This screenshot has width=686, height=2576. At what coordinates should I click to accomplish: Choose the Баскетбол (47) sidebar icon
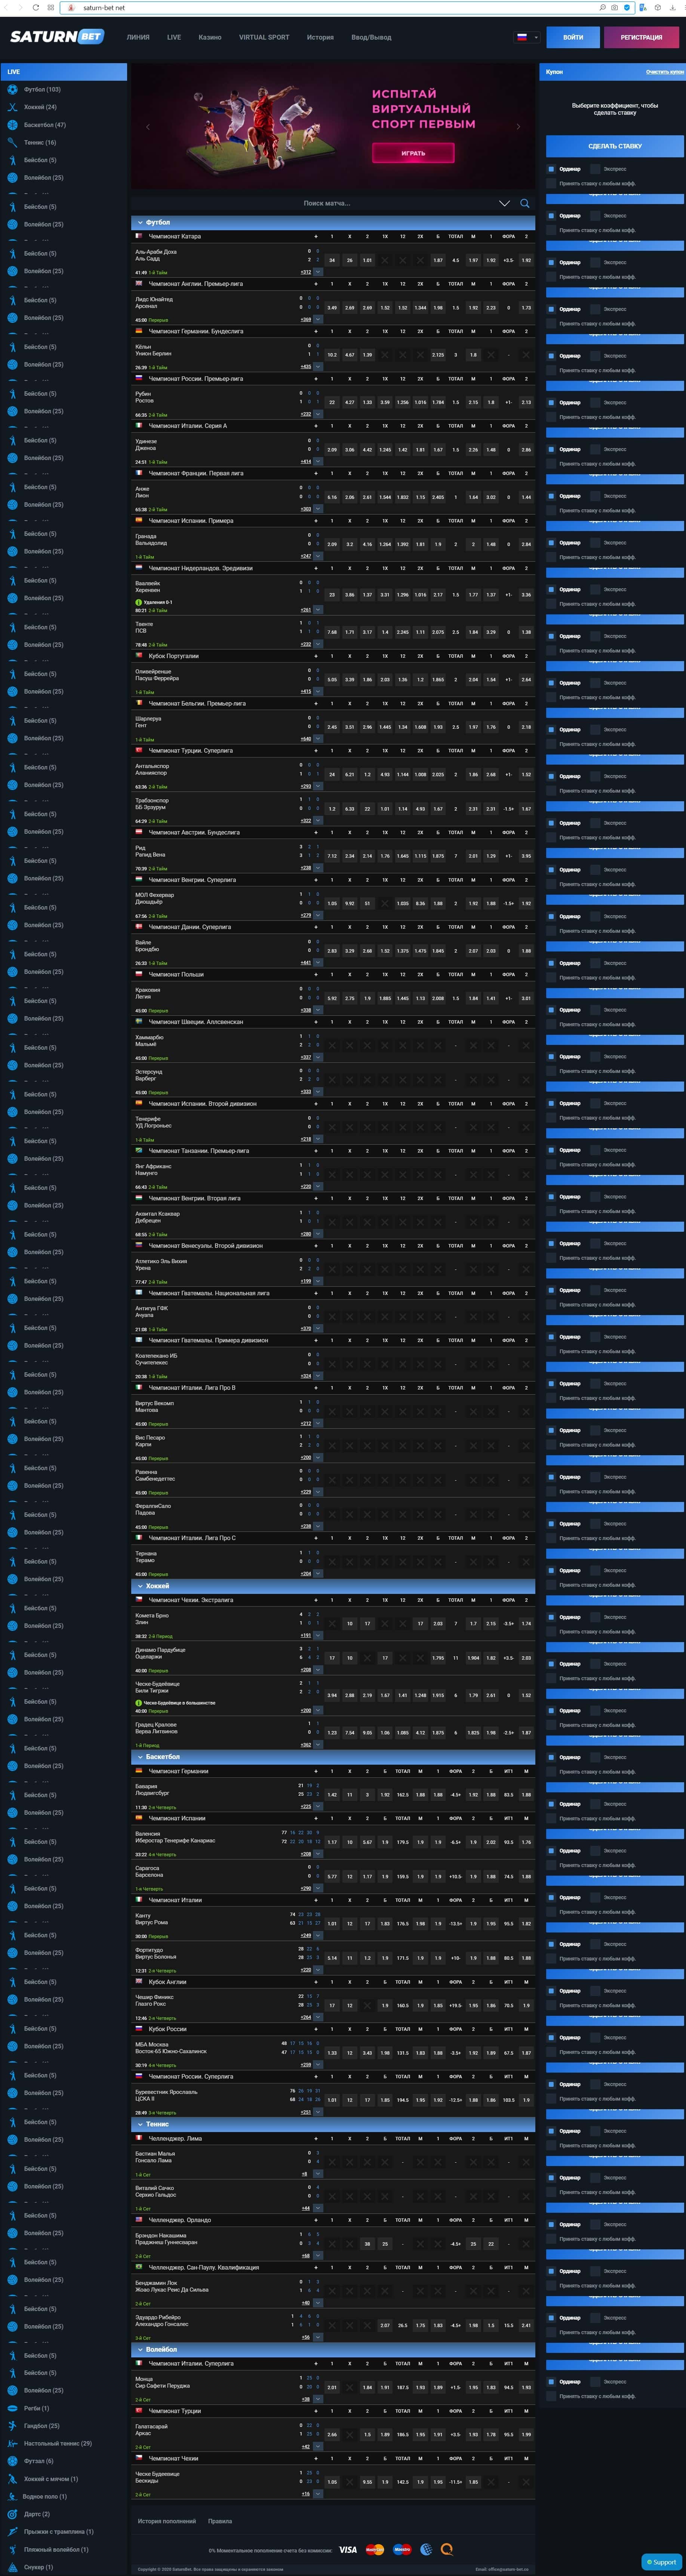point(12,125)
